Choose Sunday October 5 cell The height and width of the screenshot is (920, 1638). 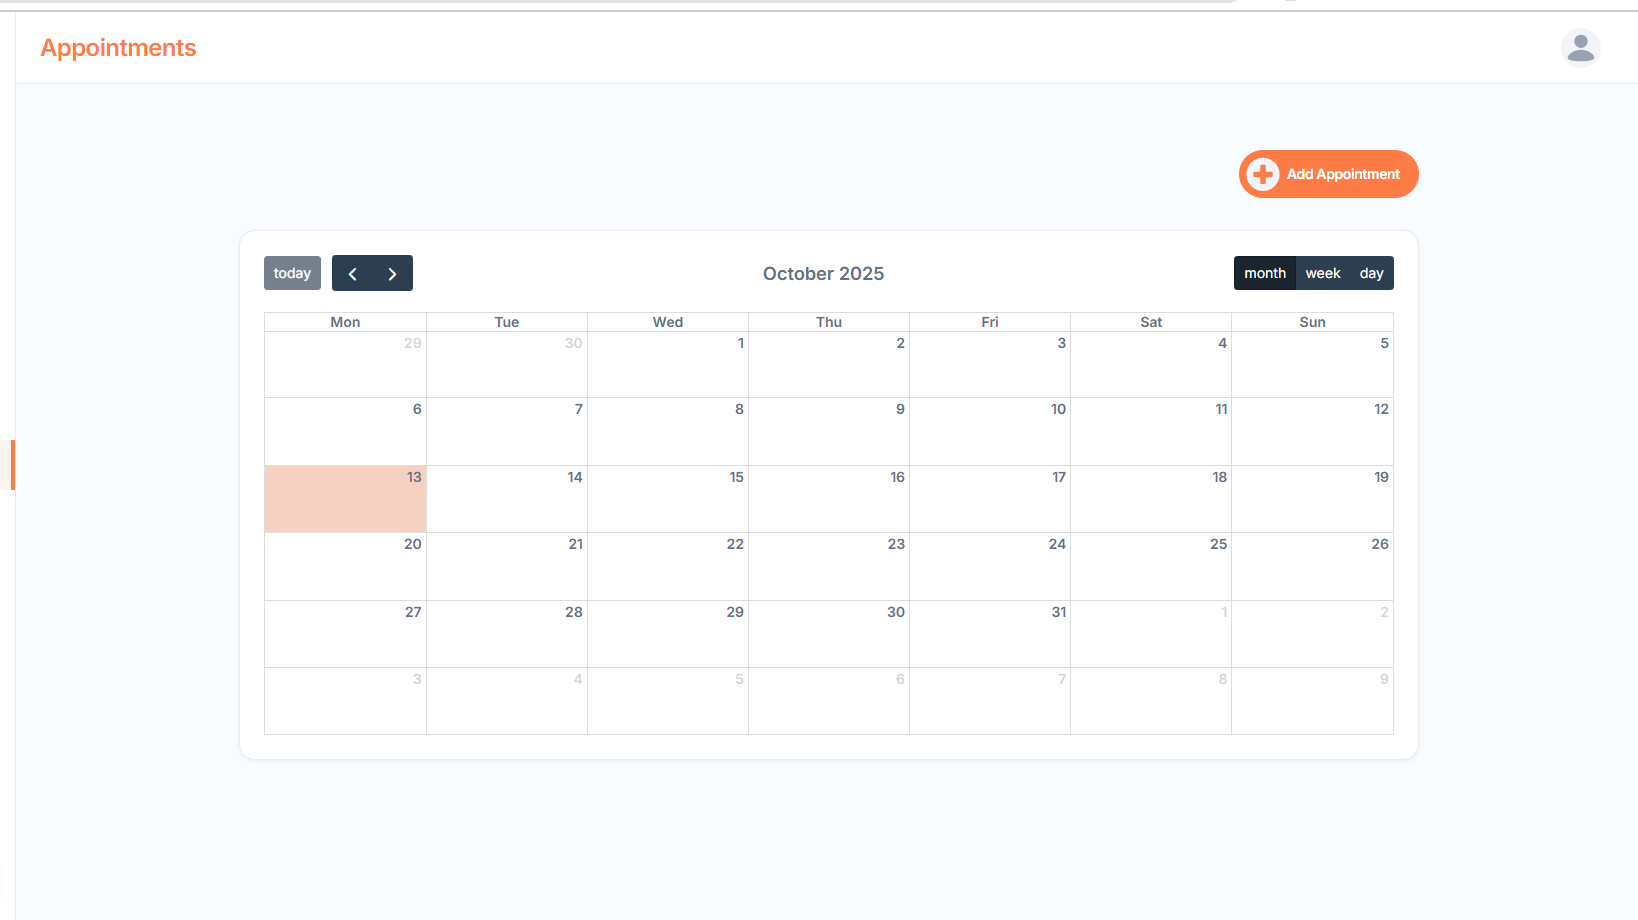point(1311,365)
